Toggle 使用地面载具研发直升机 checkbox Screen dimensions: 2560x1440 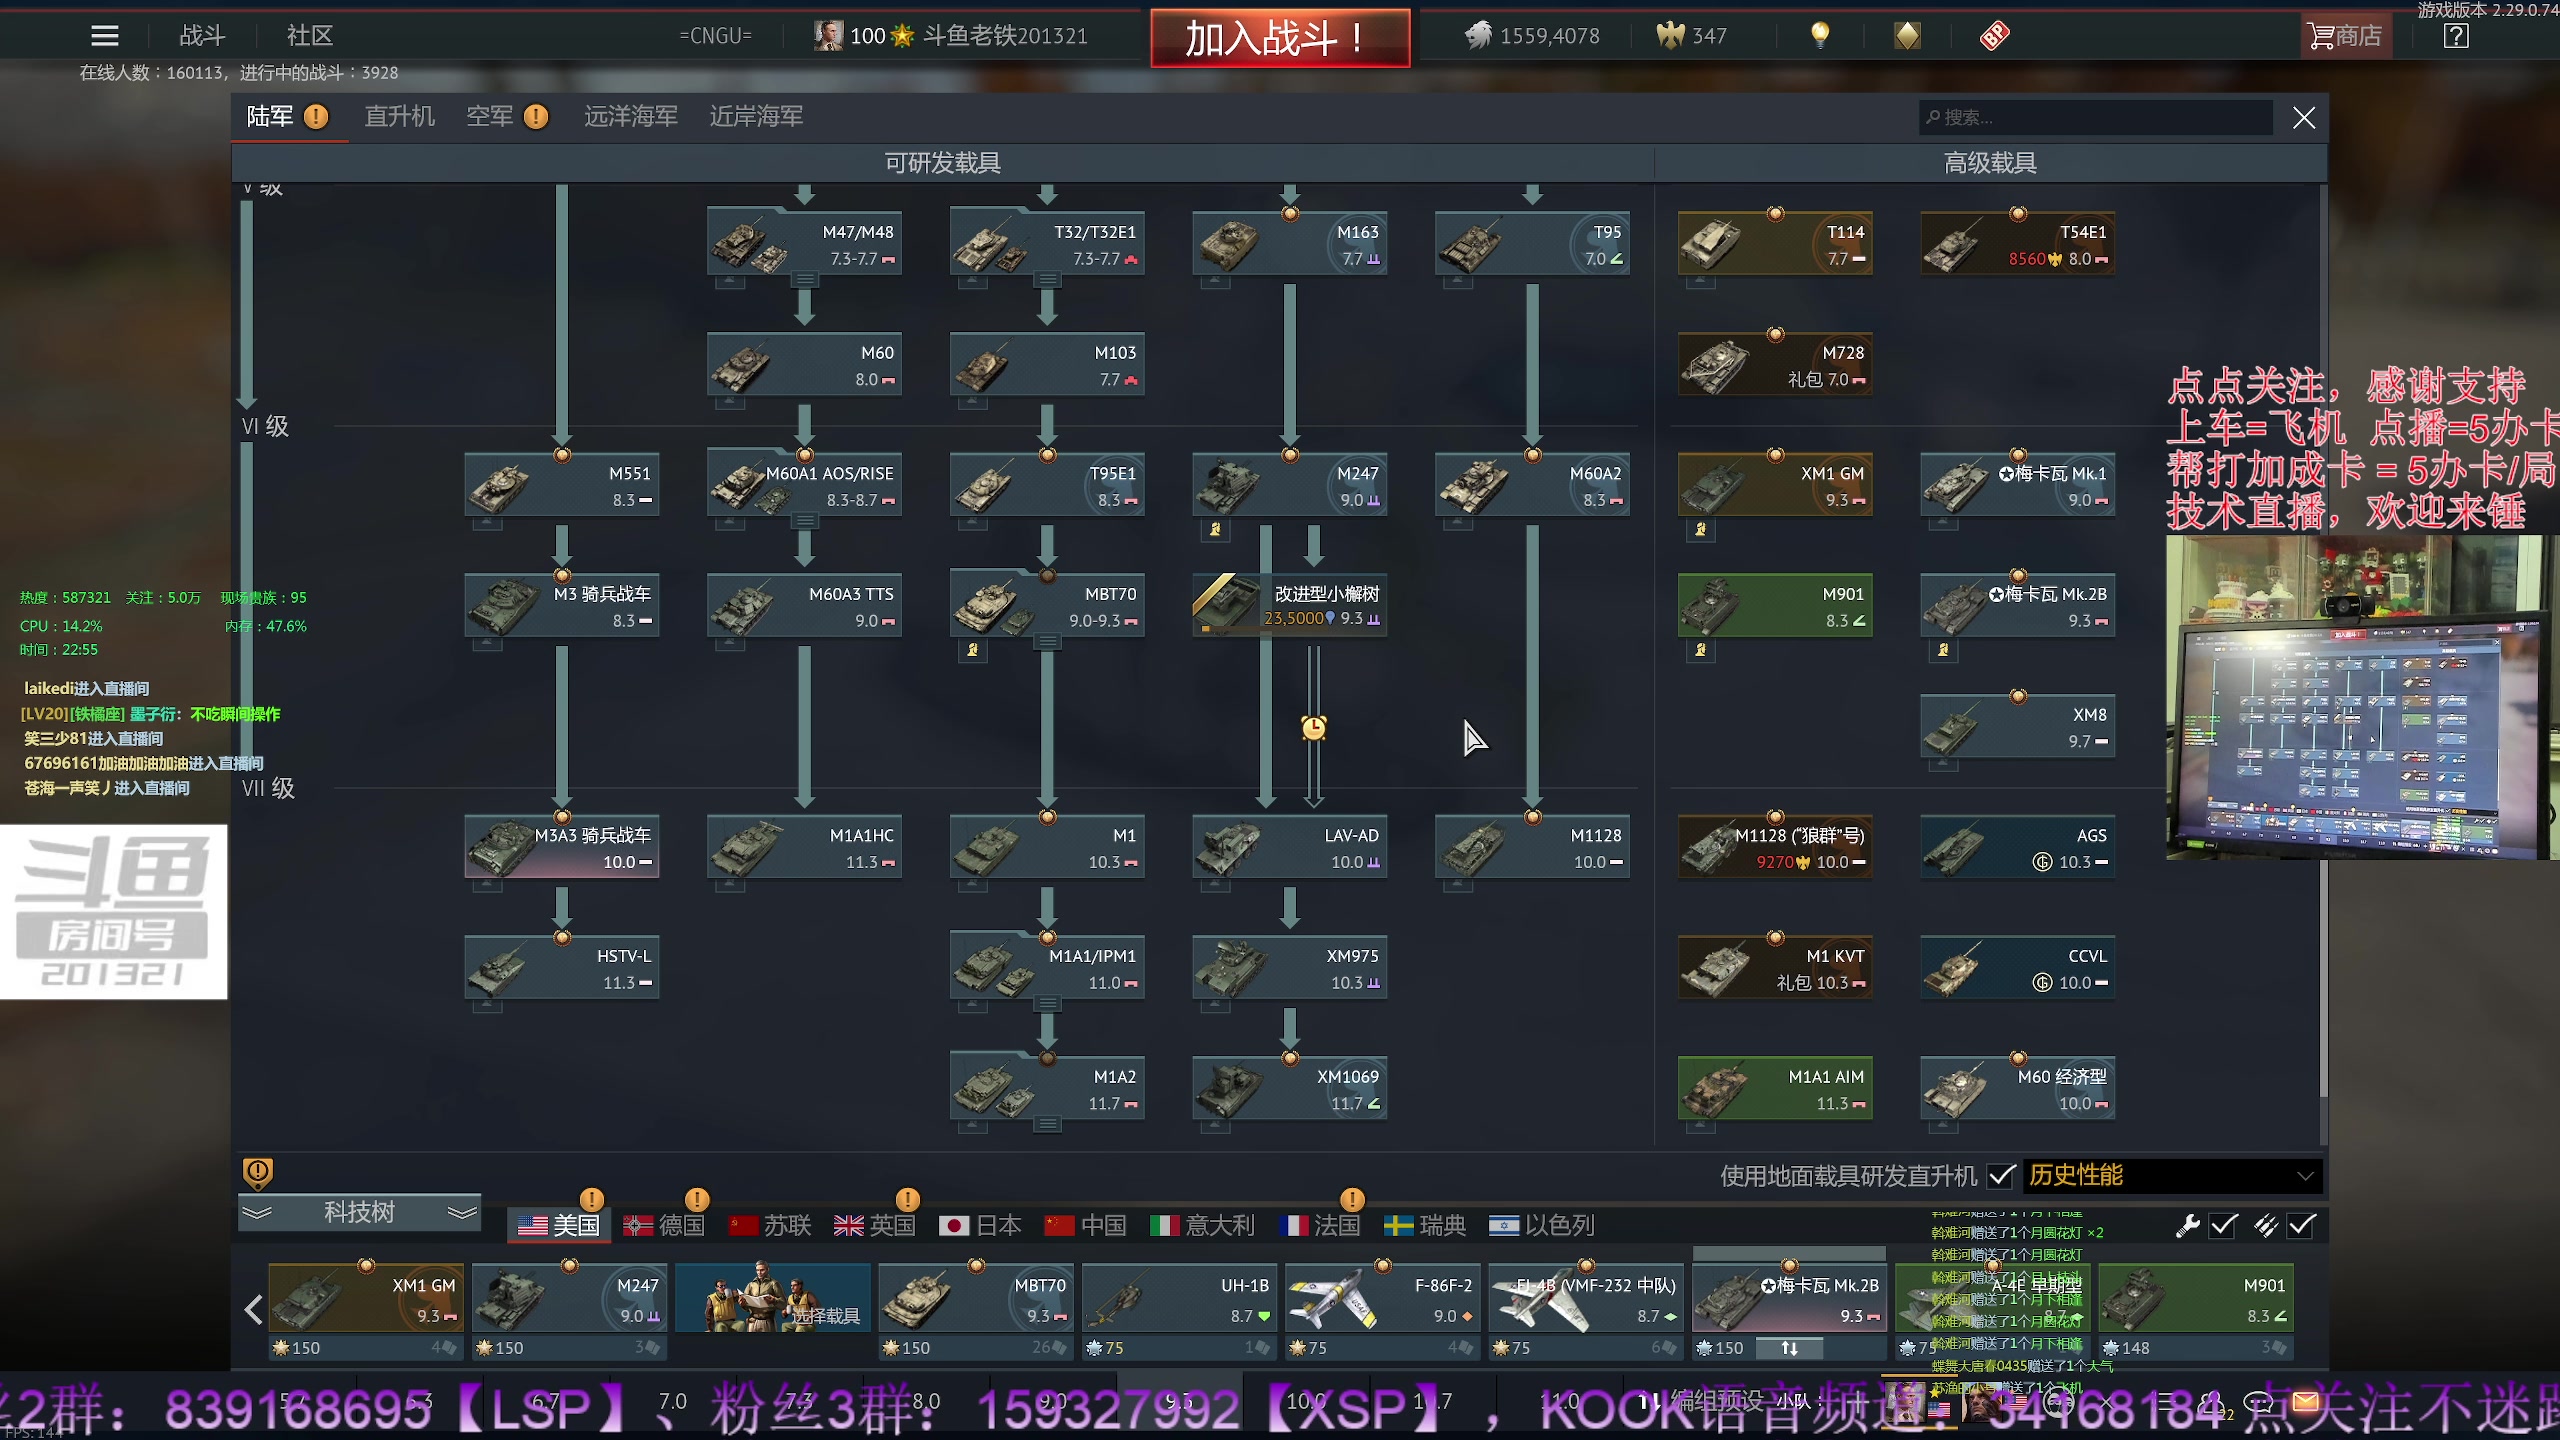tap(2001, 1176)
